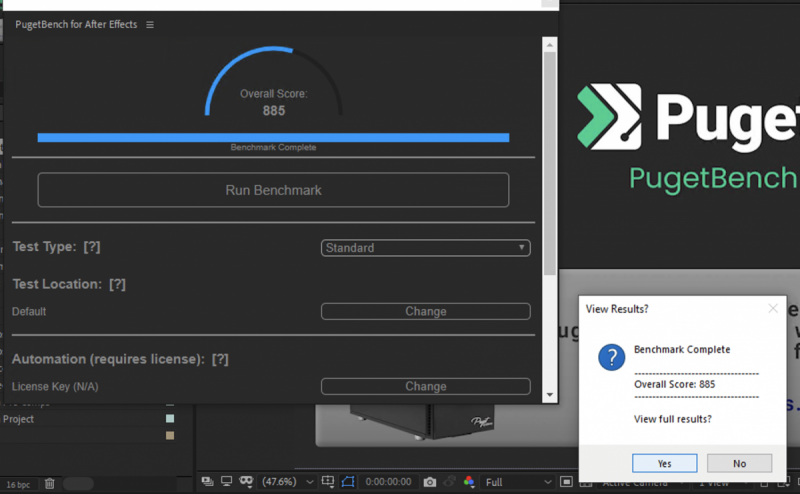Click the PugetBench panel scrollbar thumb
Image resolution: width=800 pixels, height=494 pixels.
pos(549,163)
